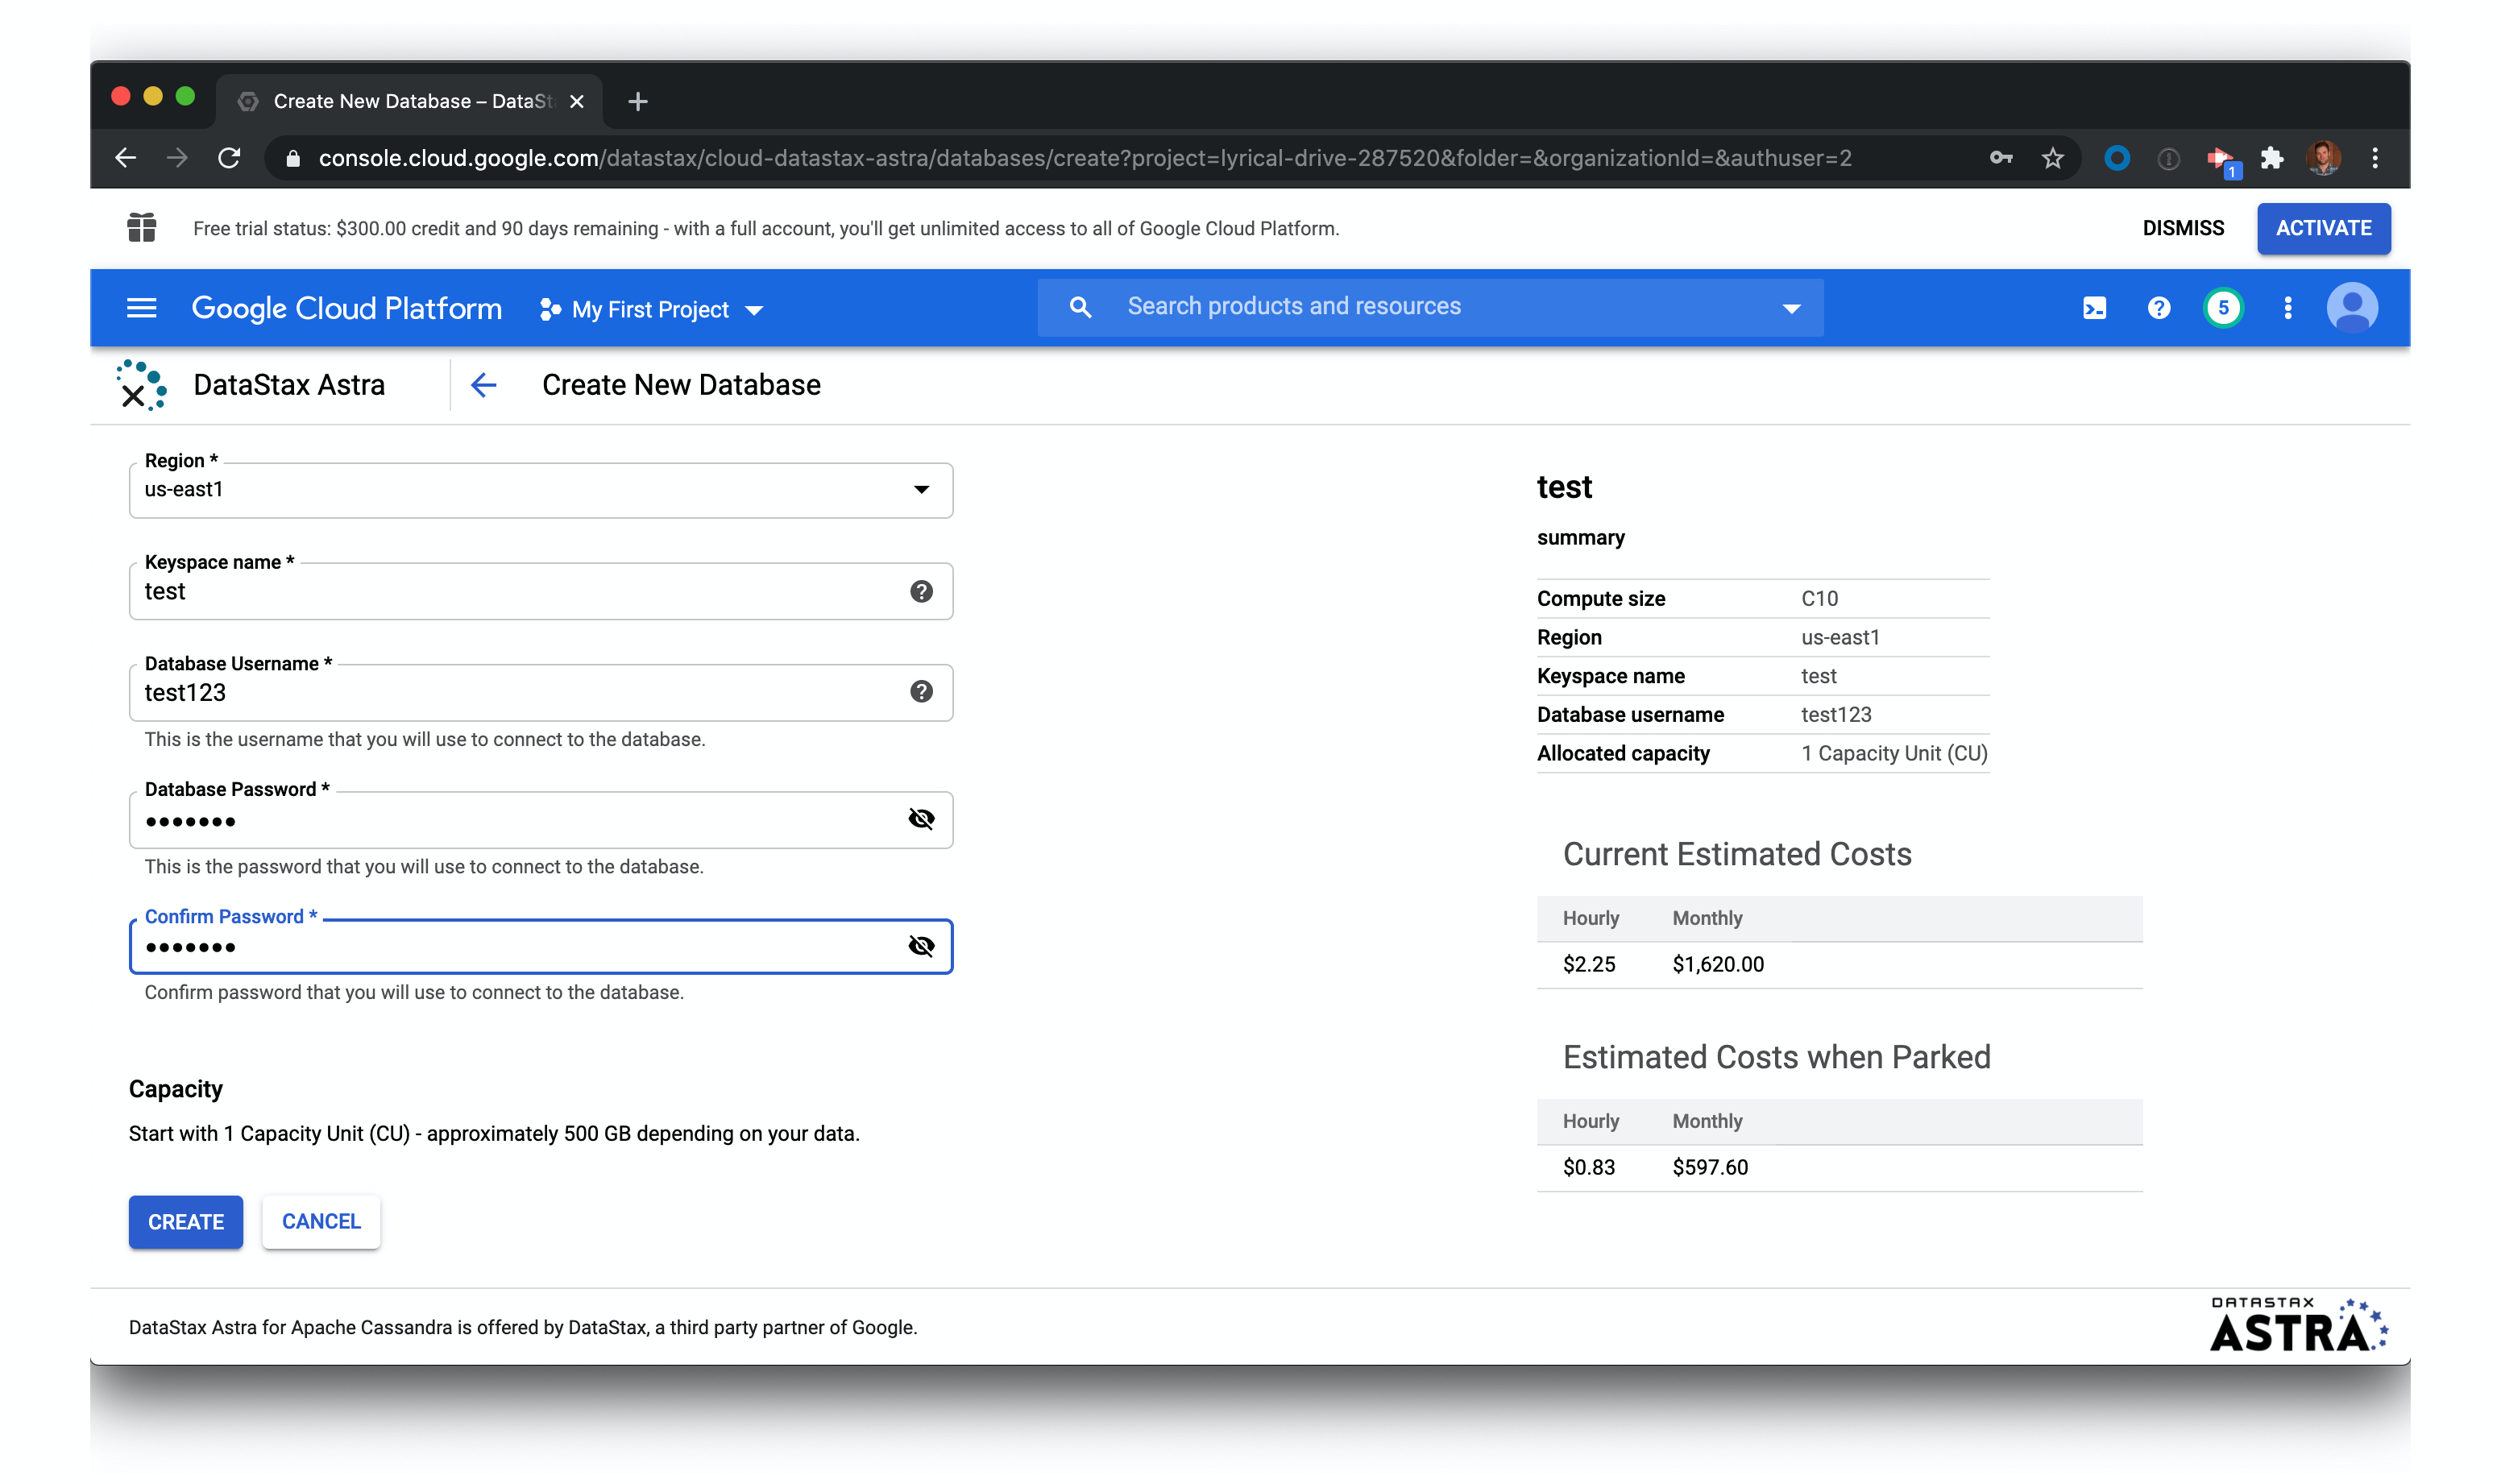
Task: Open a new browser tab
Action: point(638,101)
